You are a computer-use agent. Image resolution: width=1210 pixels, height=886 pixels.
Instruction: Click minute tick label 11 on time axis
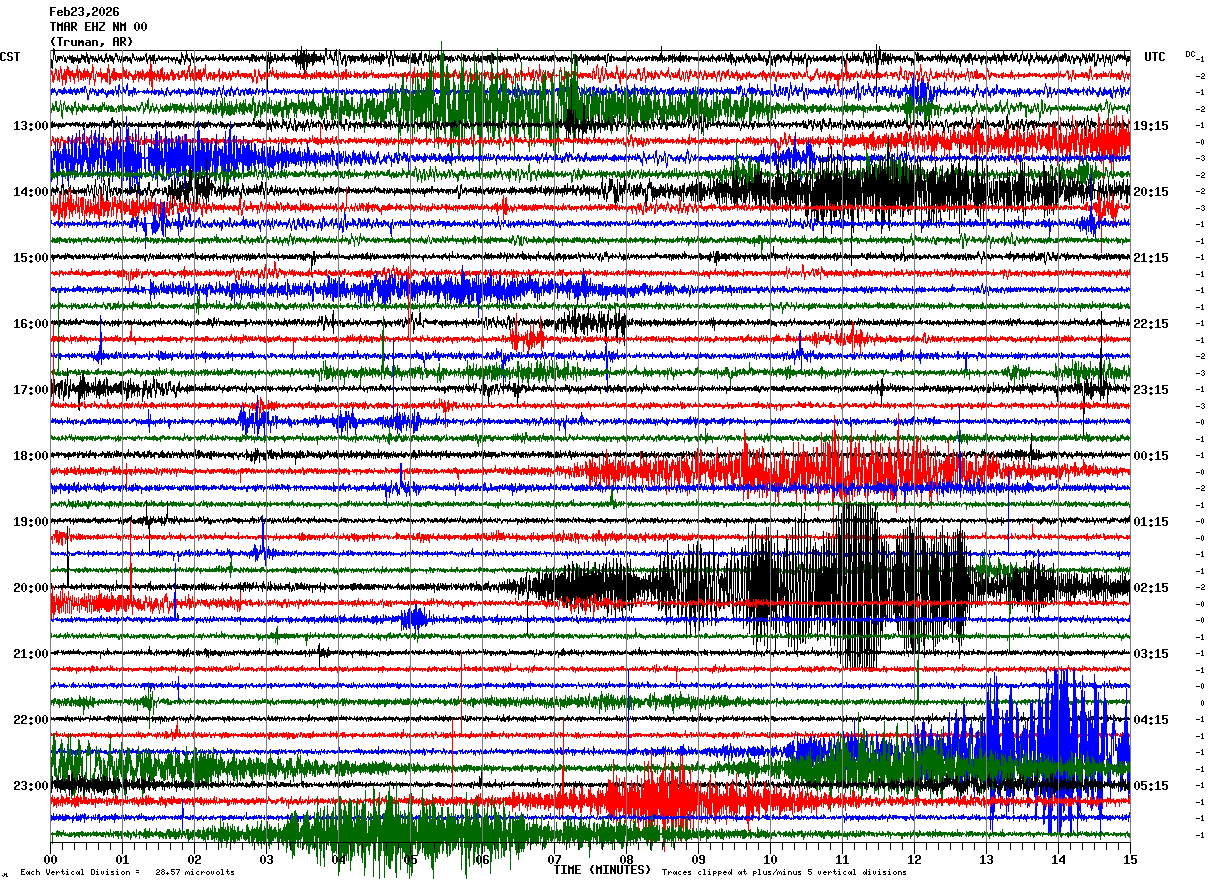coord(842,859)
